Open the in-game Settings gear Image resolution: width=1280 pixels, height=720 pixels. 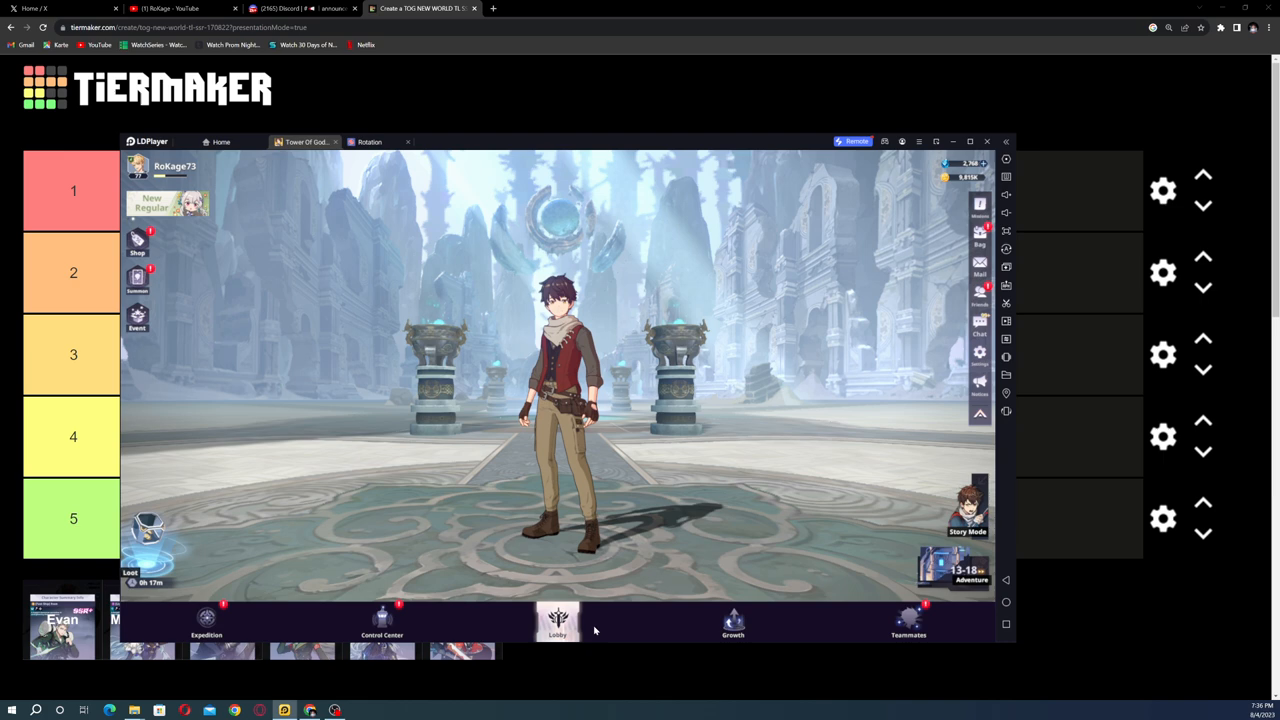click(980, 354)
